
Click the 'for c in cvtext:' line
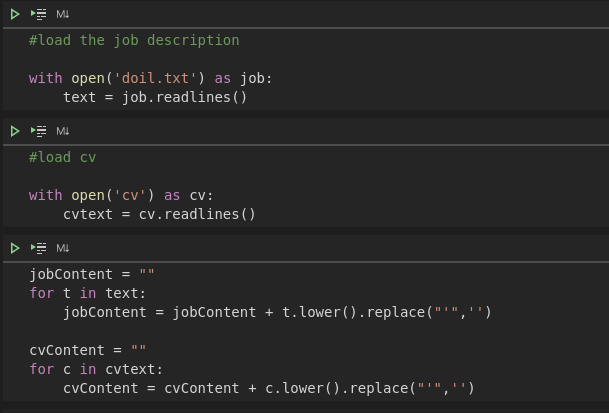pos(96,369)
